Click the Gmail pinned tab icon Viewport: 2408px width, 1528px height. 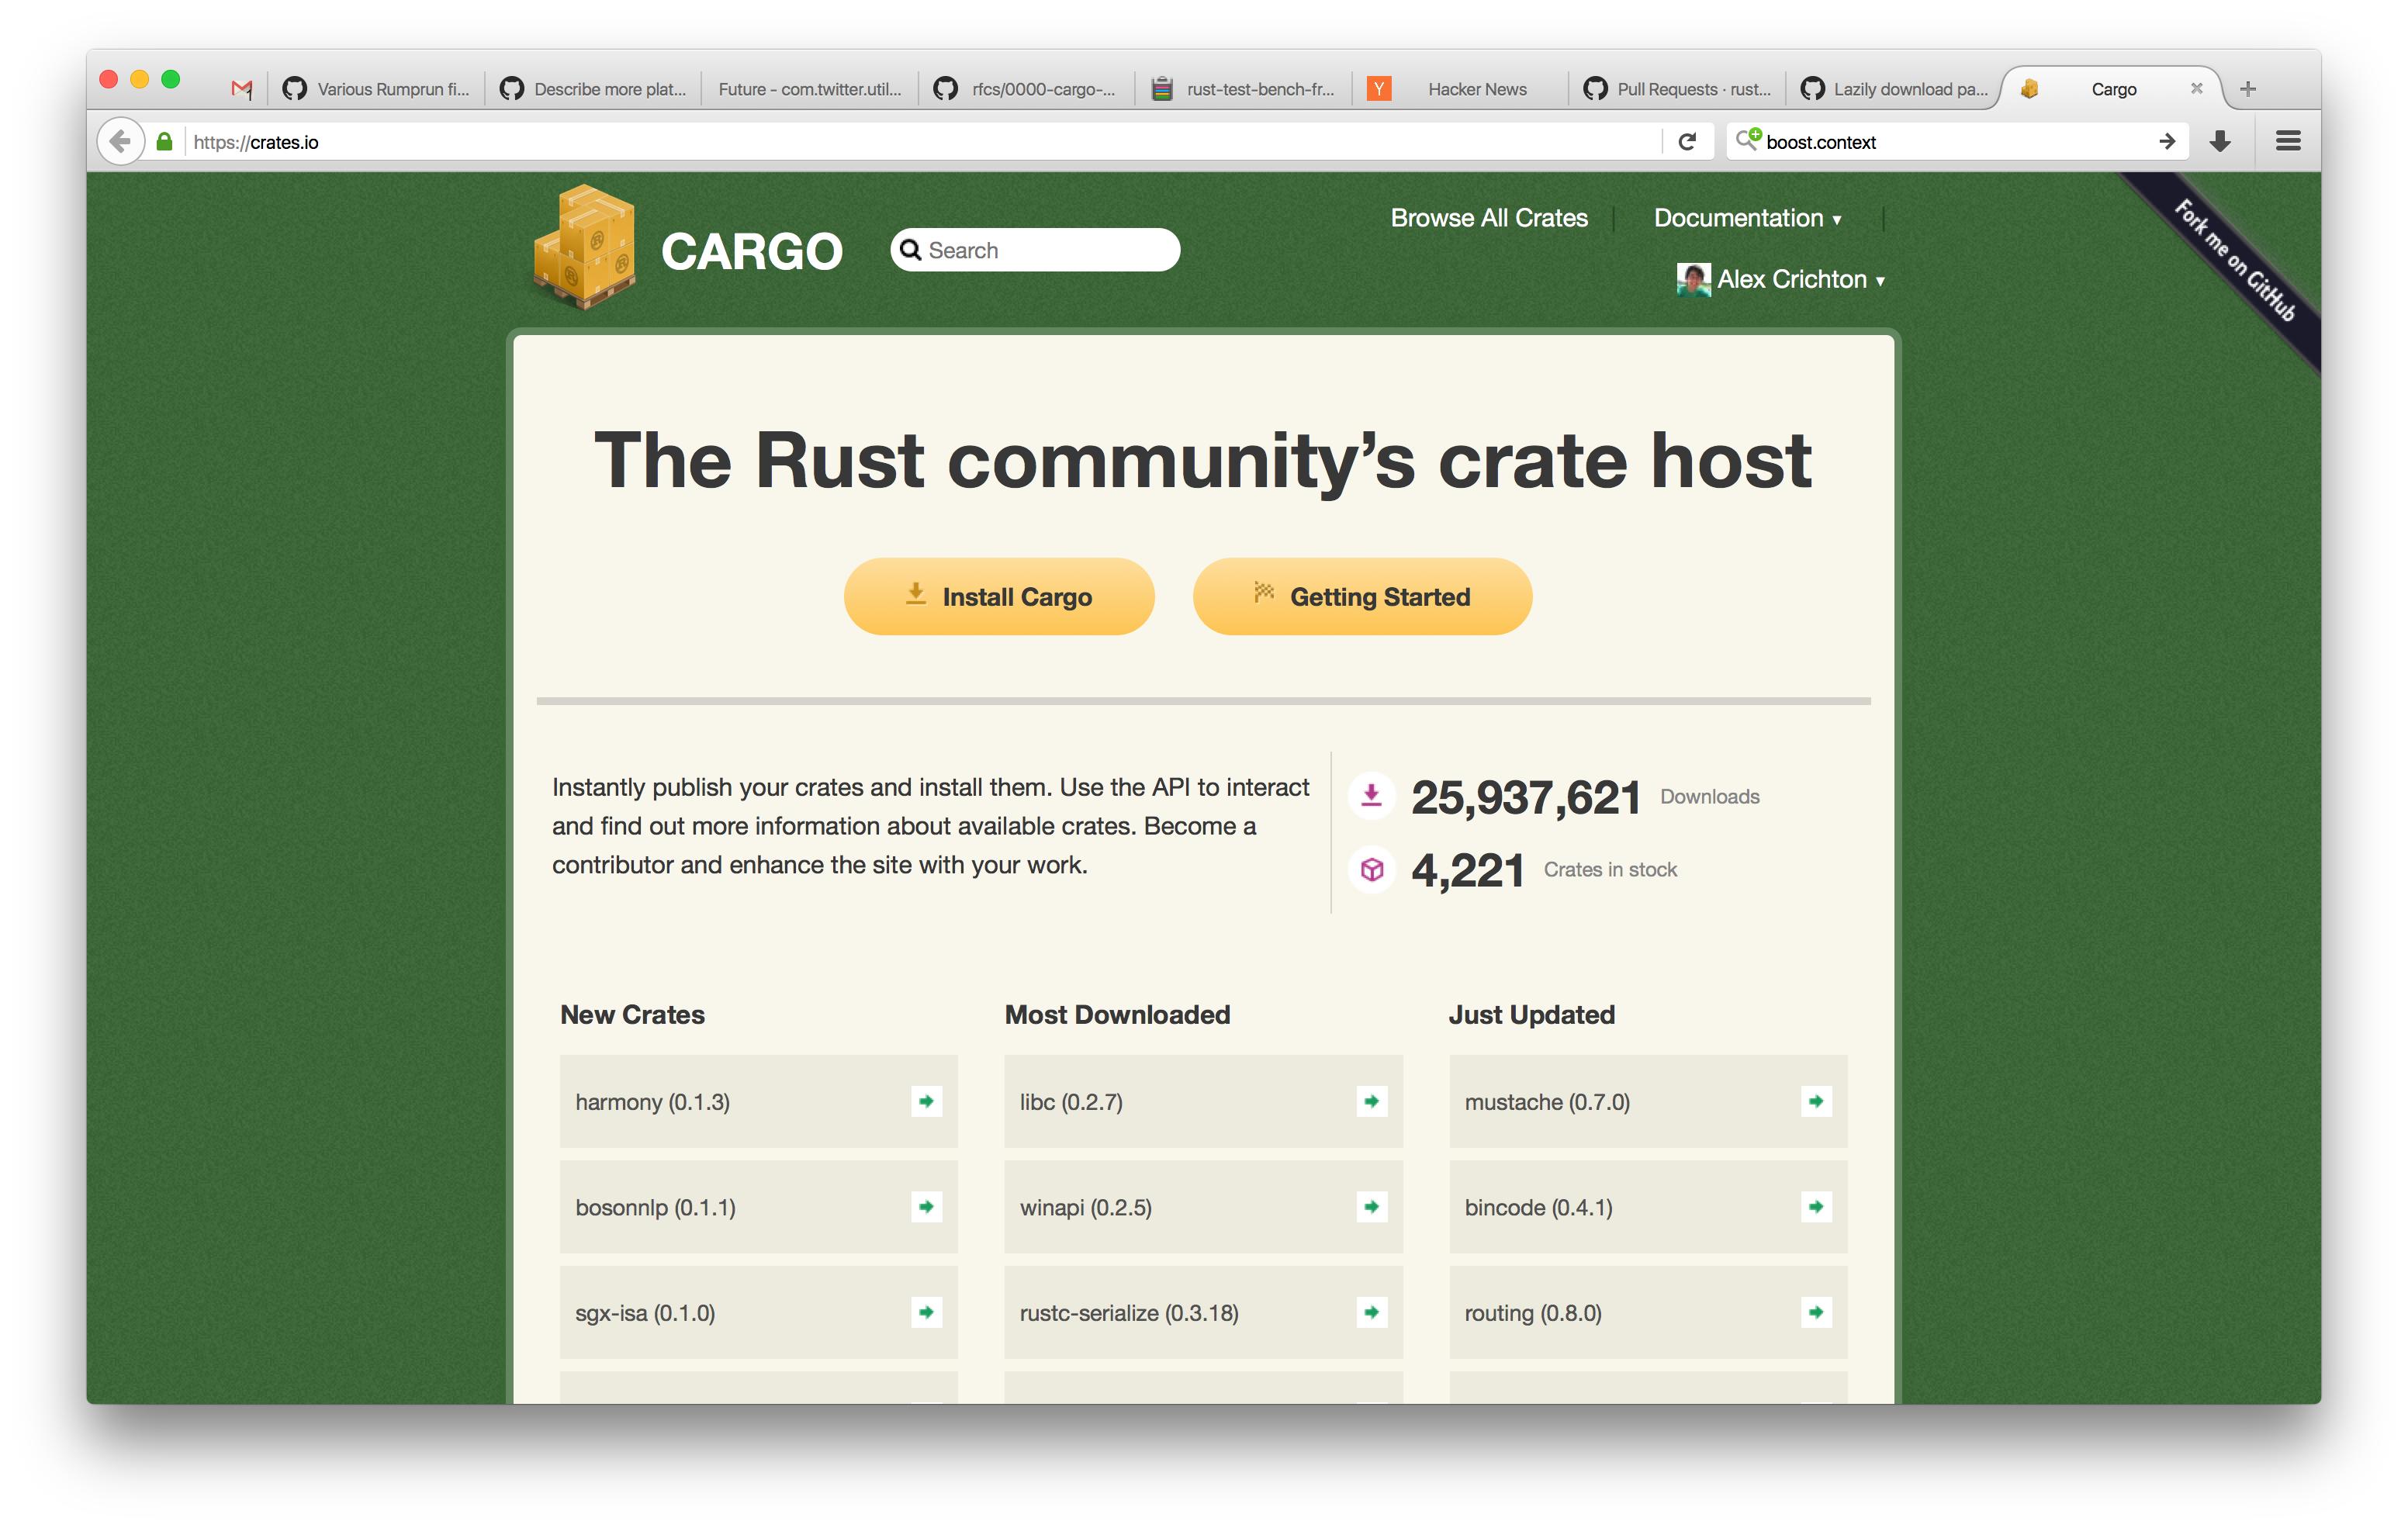[x=241, y=89]
